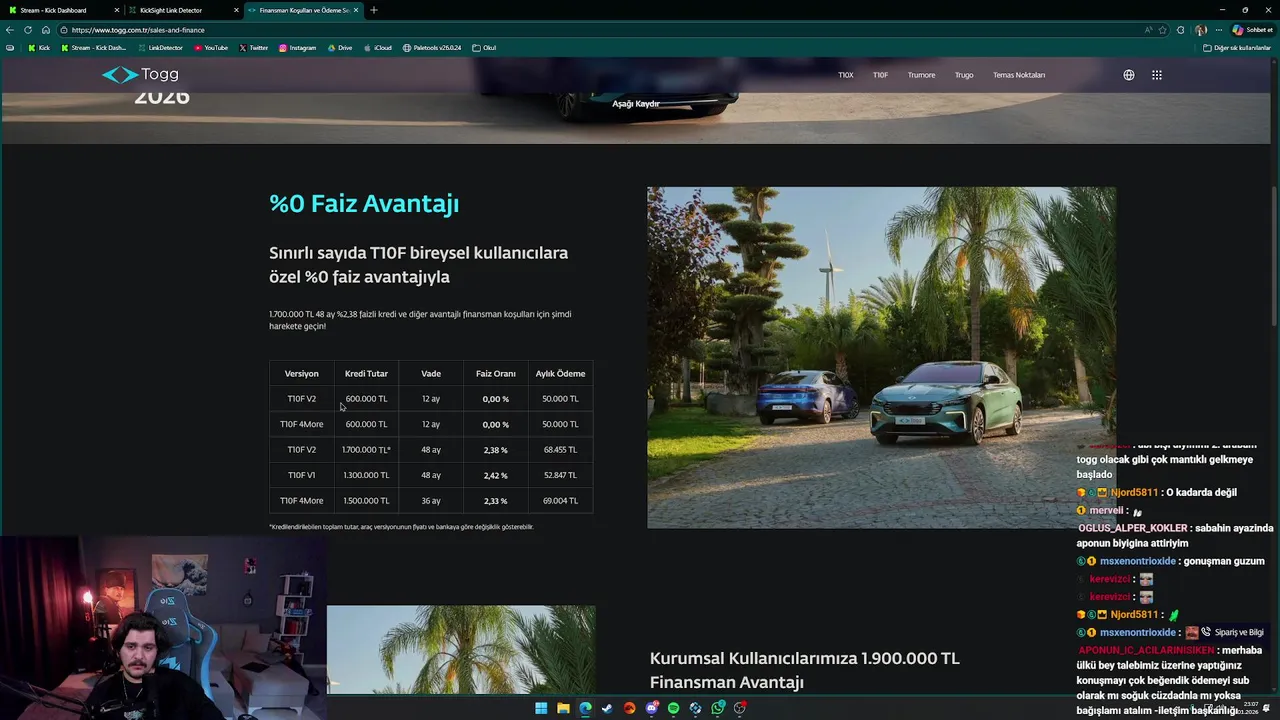Open the language globe selector
The image size is (1280, 720).
tap(1129, 75)
